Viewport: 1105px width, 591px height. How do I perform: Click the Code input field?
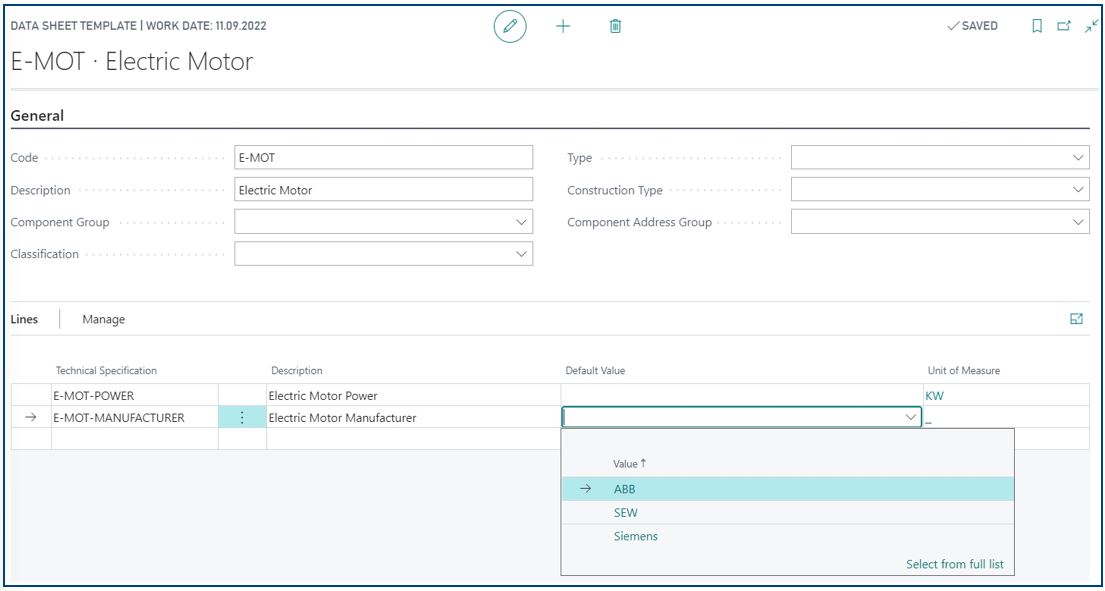pos(383,158)
